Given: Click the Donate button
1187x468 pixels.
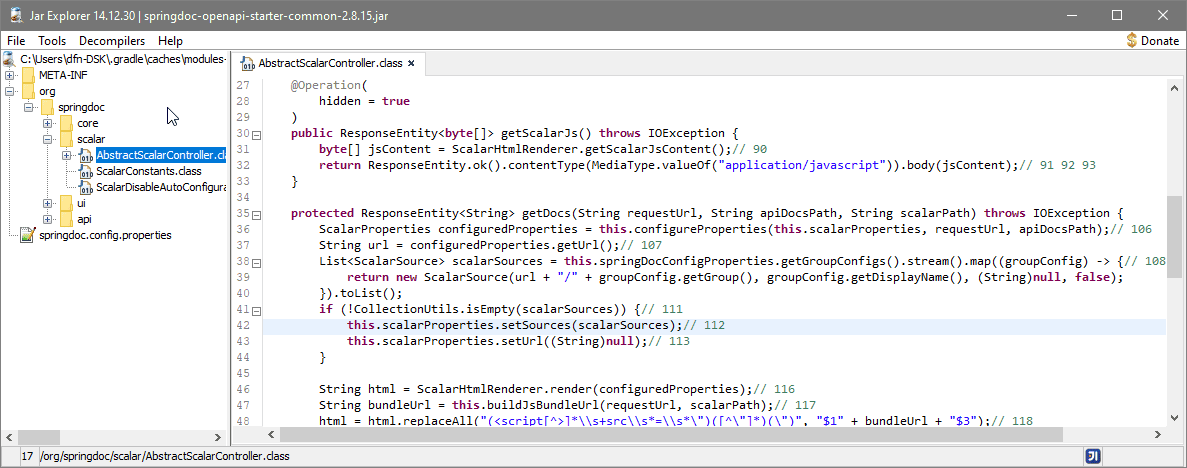Looking at the screenshot, I should (1152, 41).
